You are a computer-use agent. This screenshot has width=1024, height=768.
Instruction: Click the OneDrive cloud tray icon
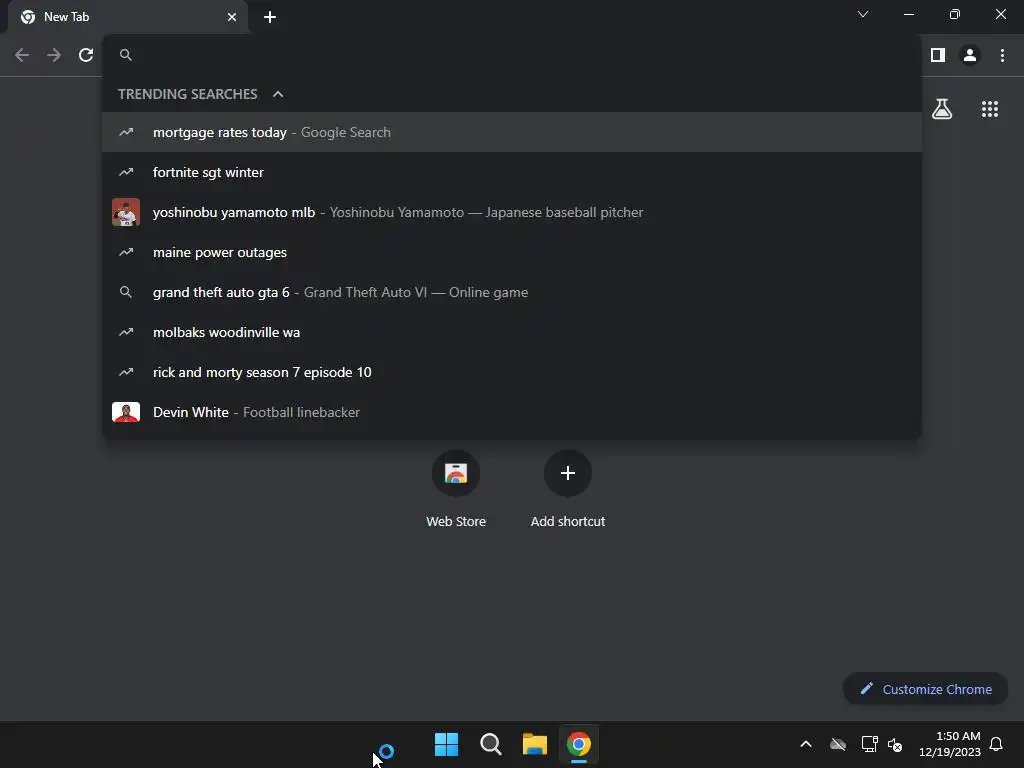[x=838, y=744]
